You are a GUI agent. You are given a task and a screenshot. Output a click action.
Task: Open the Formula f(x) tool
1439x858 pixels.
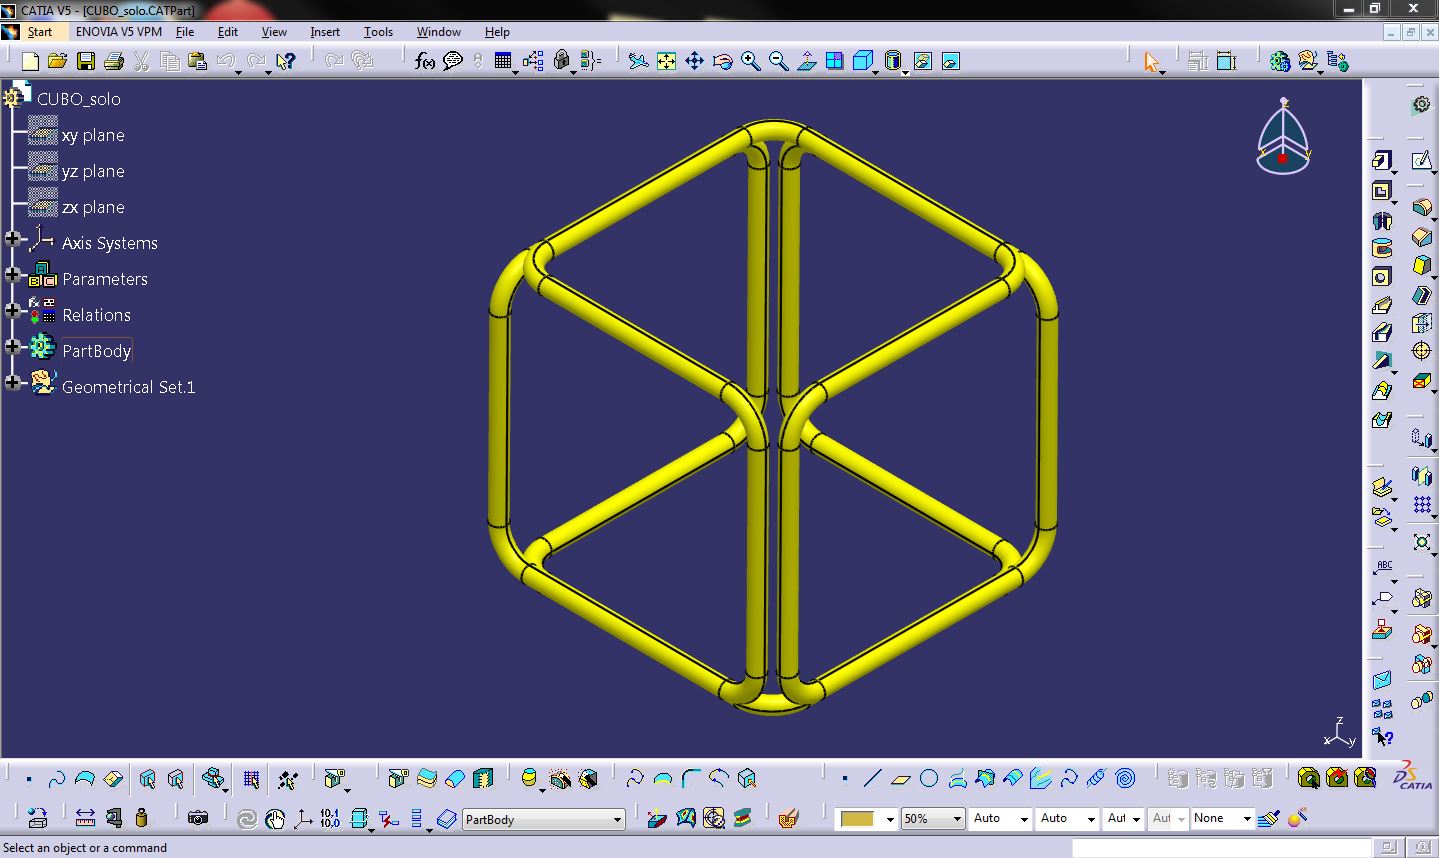coord(425,61)
